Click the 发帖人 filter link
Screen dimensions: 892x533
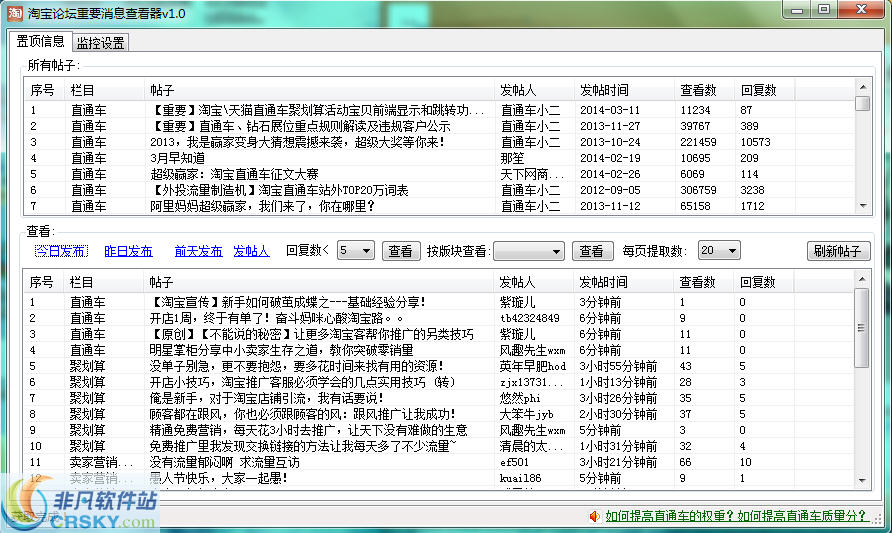tap(251, 251)
